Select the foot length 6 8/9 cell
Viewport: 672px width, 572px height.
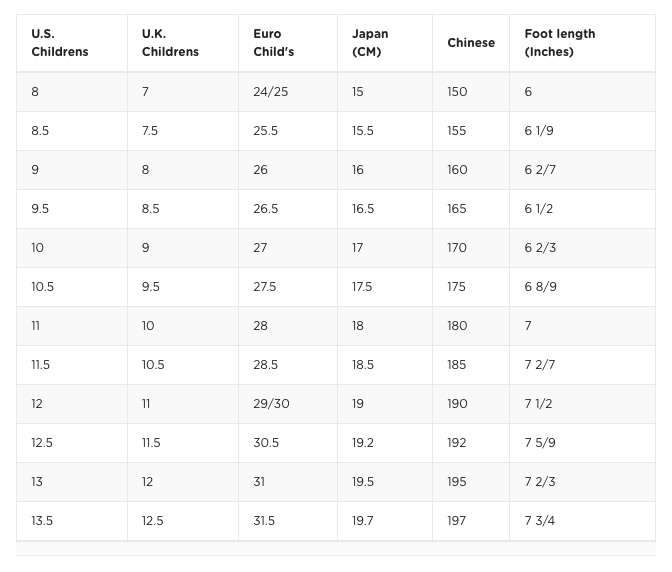click(540, 287)
